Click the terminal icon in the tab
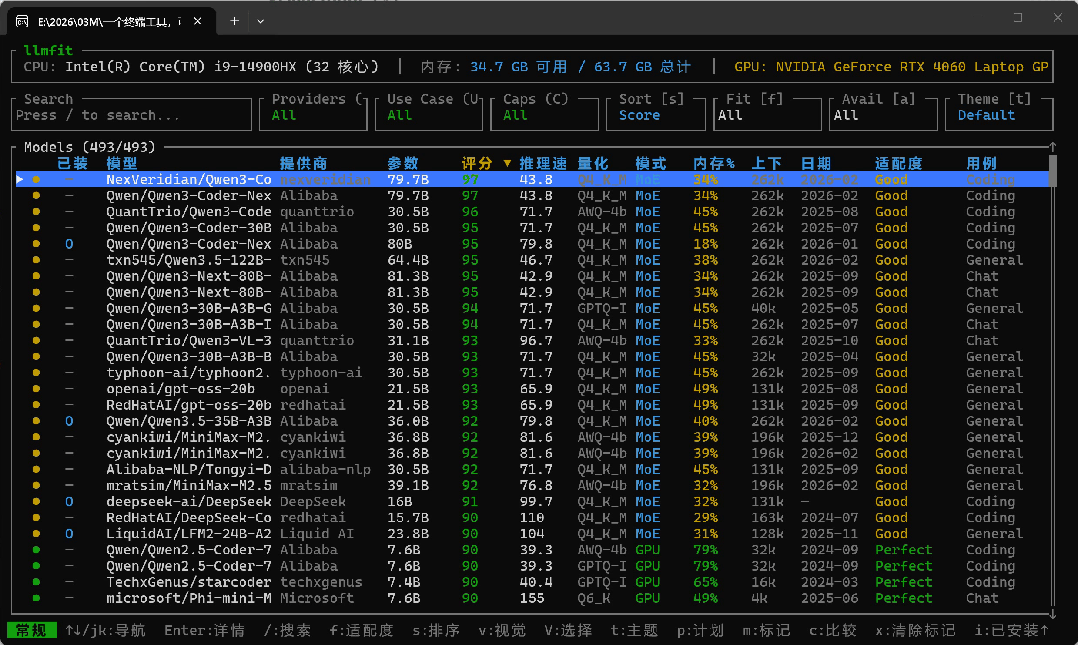This screenshot has width=1079, height=646. [22, 21]
